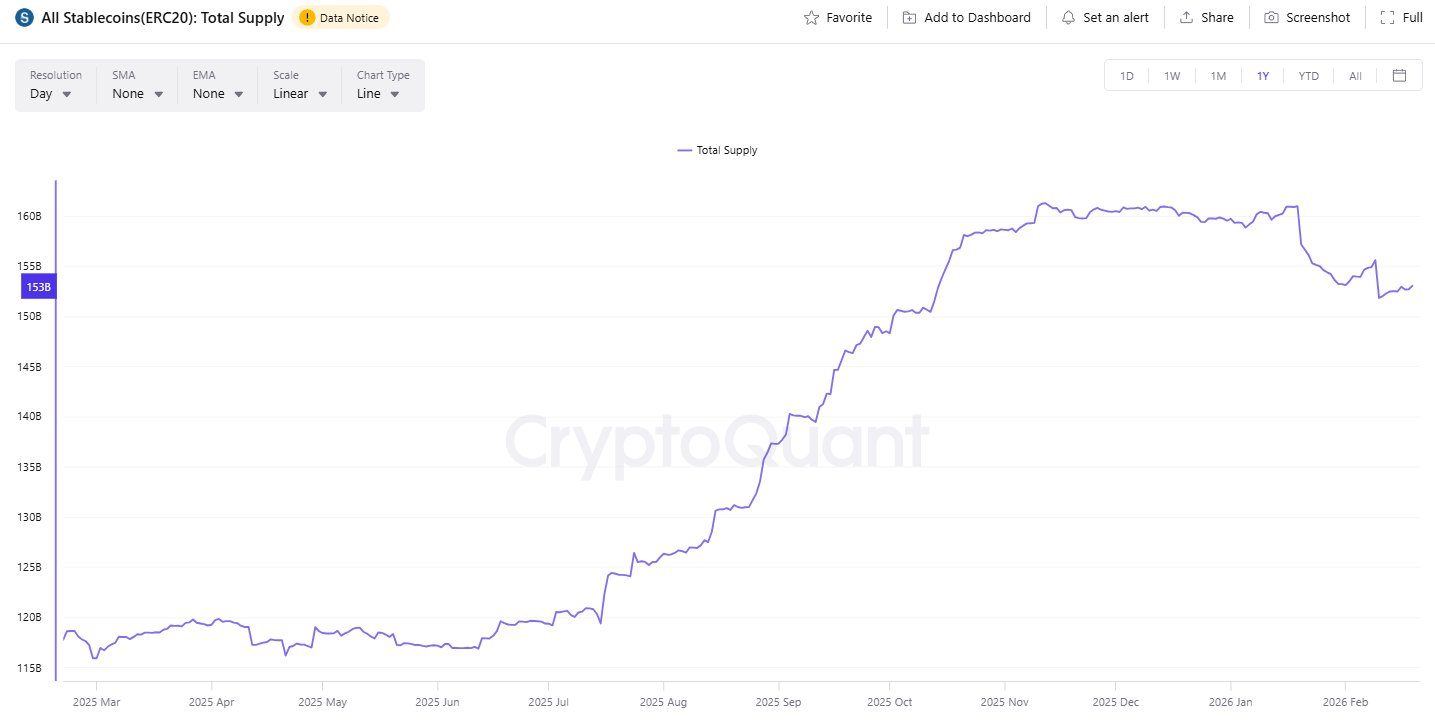Screen dimensions: 1435x721
Task: Open the calendar date picker icon
Action: [1399, 76]
